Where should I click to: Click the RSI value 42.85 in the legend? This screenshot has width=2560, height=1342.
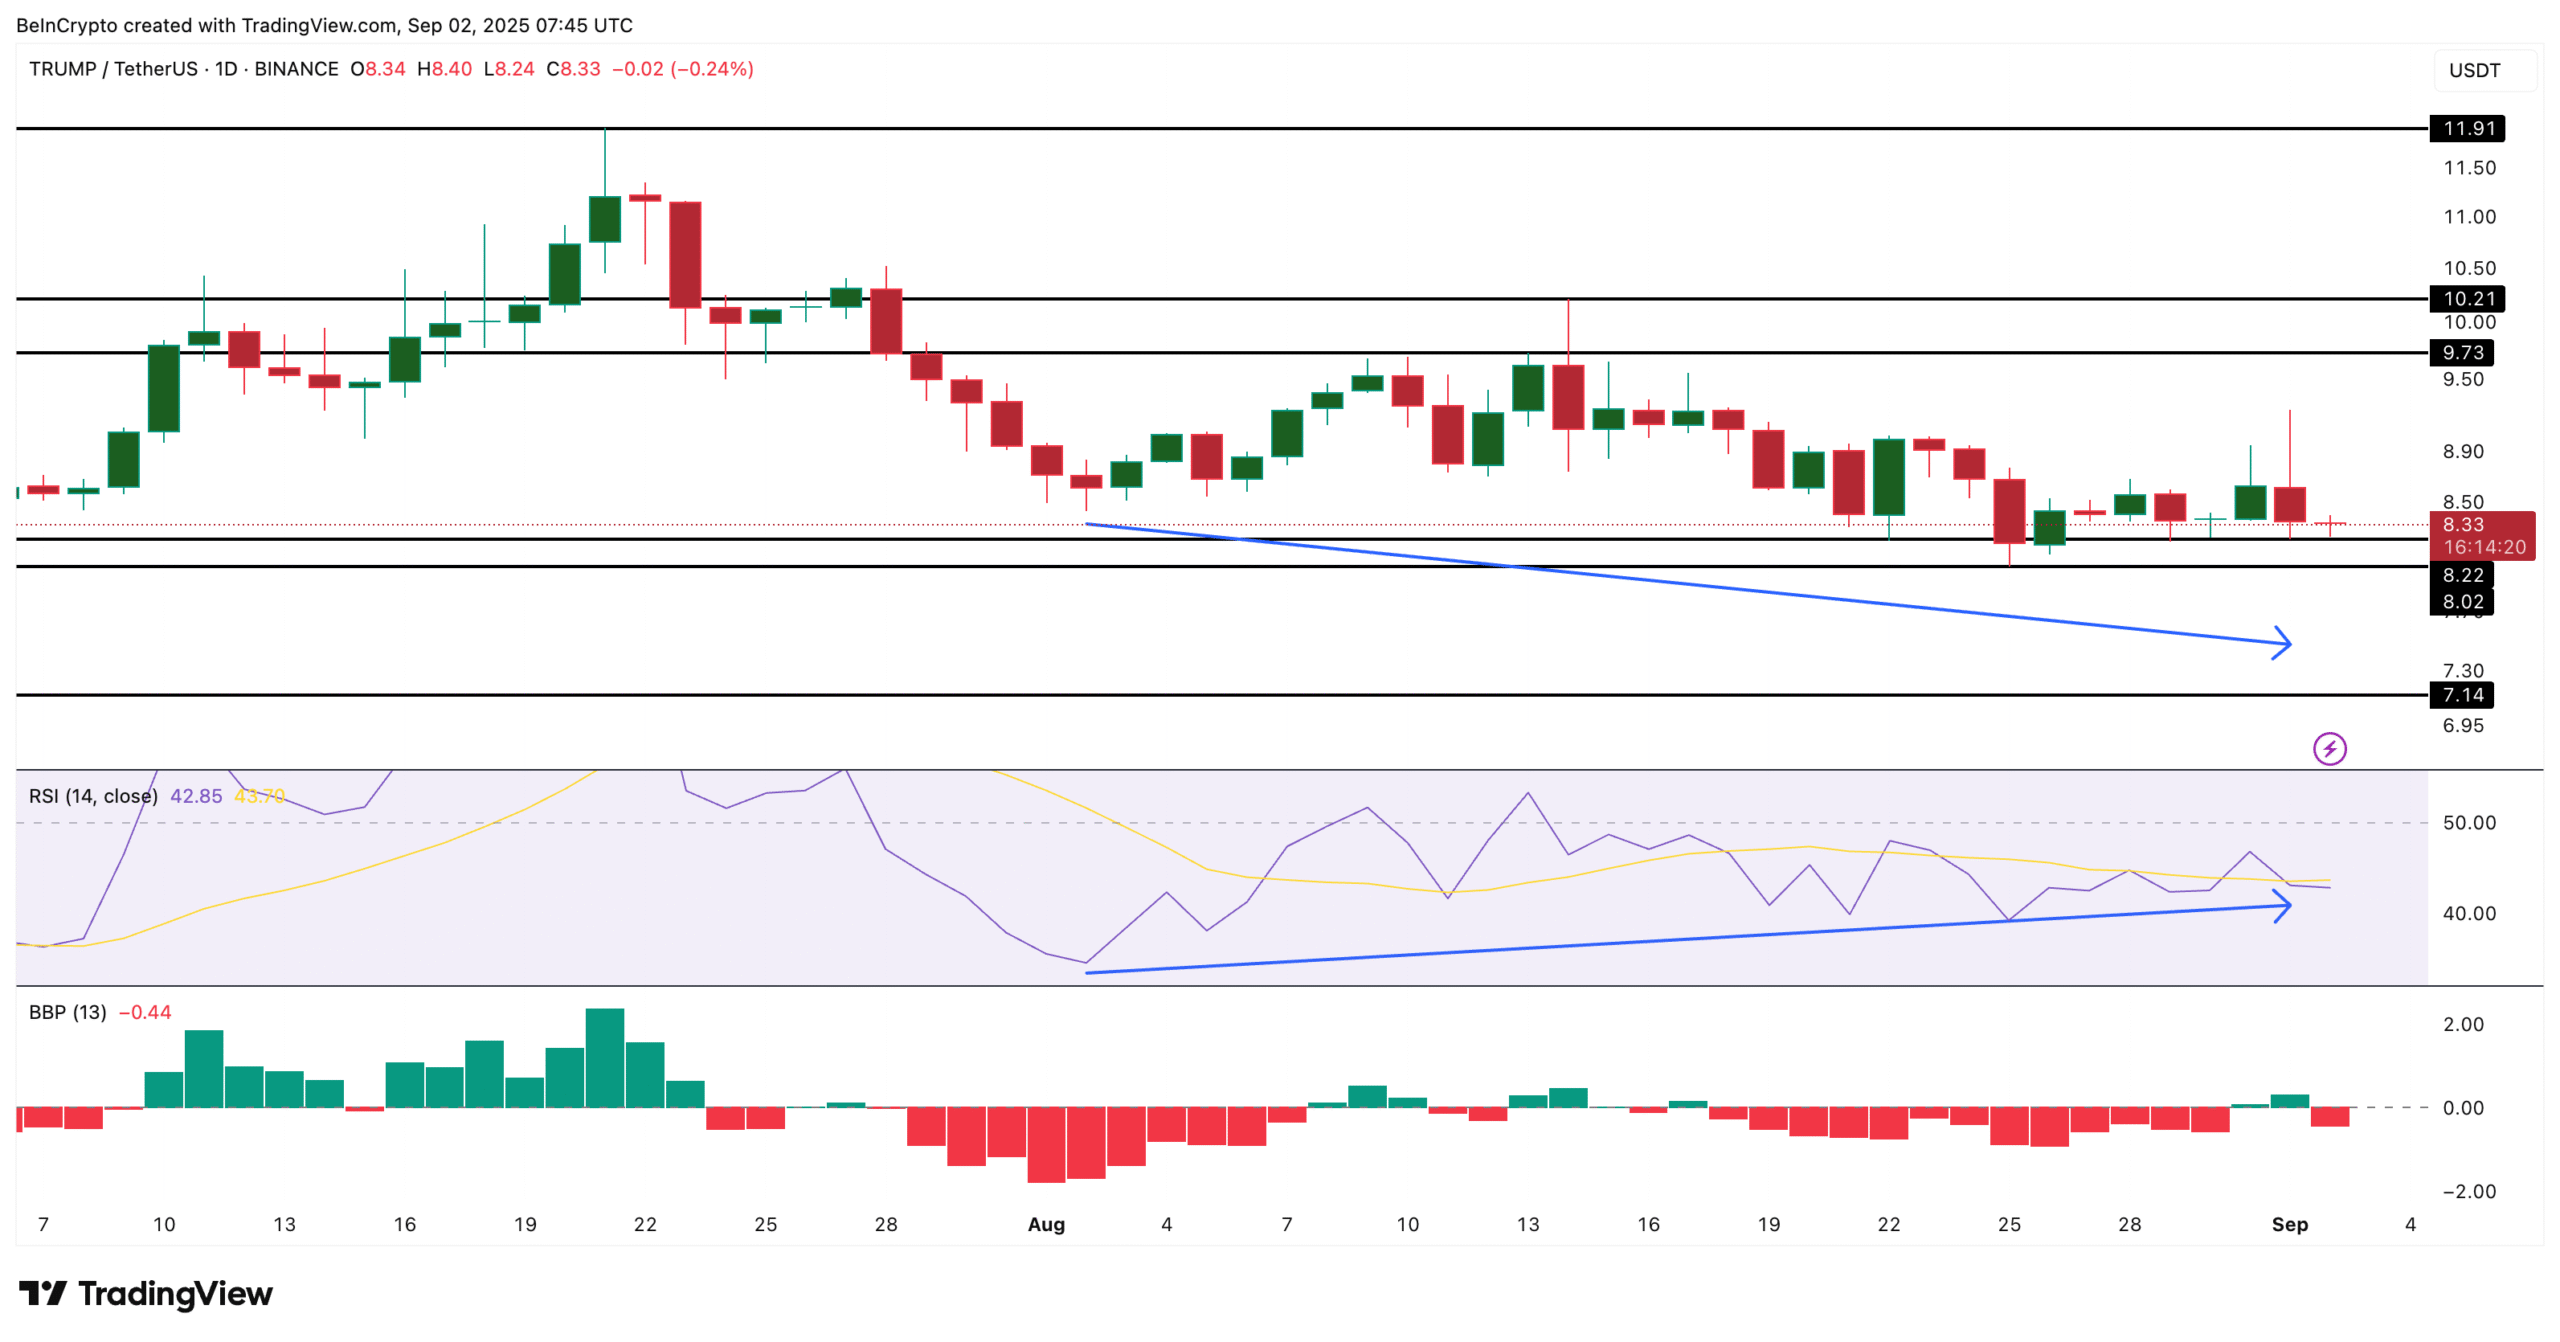pyautogui.click(x=195, y=796)
